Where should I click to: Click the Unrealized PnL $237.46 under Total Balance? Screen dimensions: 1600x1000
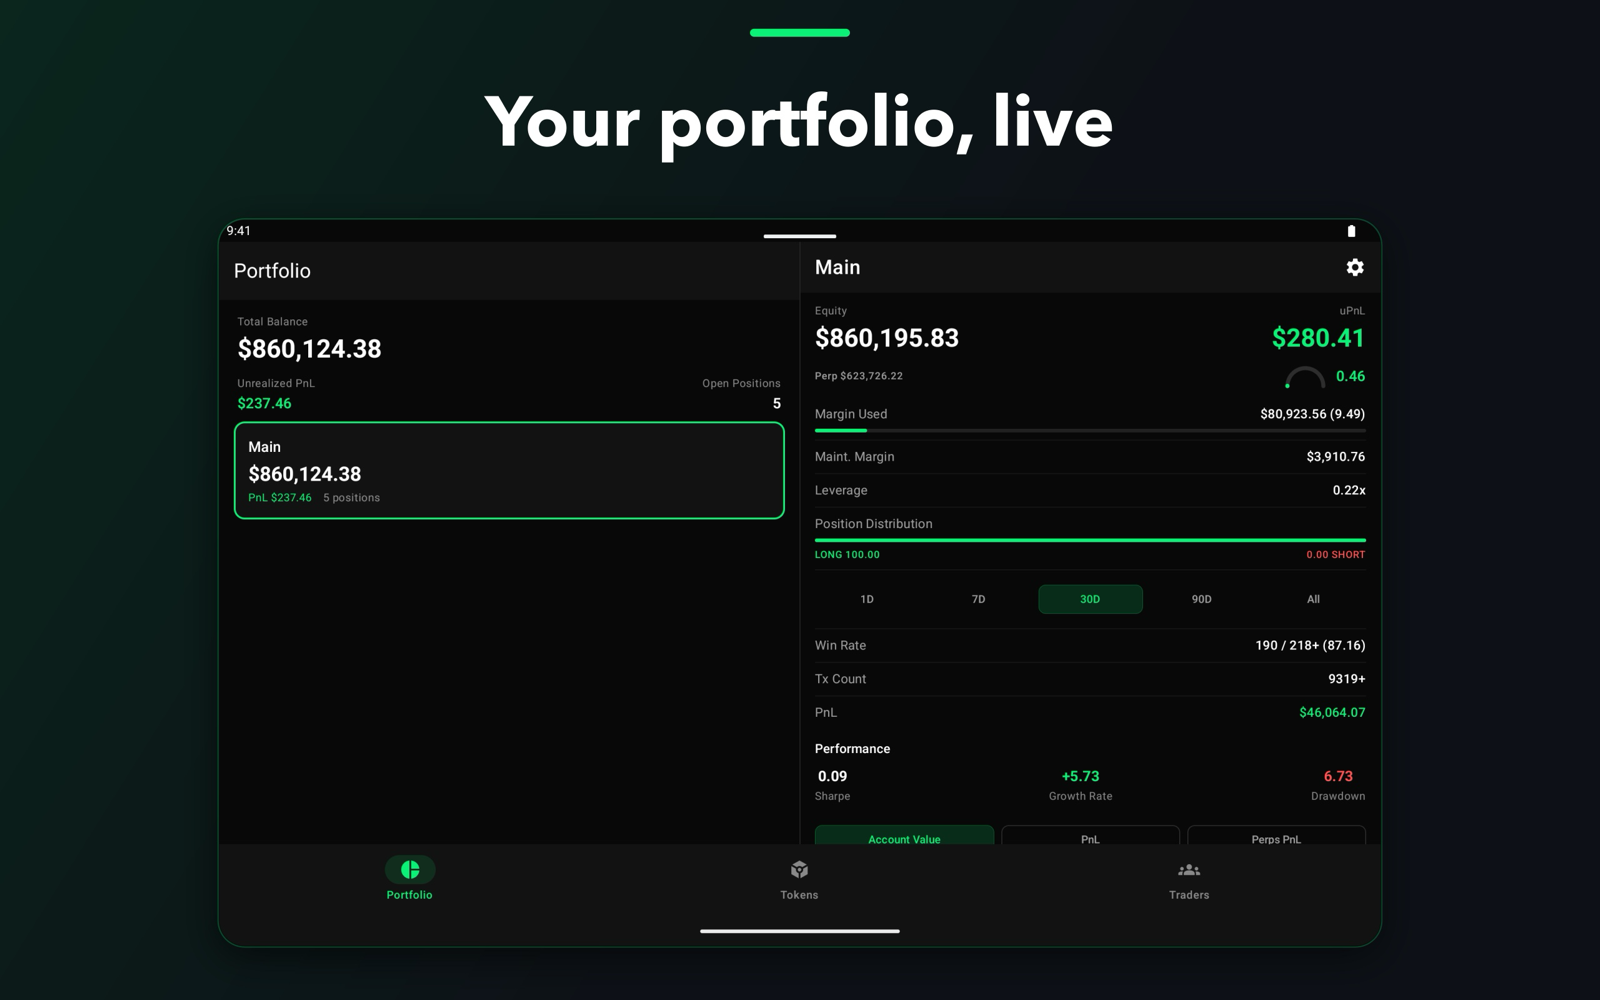(x=264, y=403)
